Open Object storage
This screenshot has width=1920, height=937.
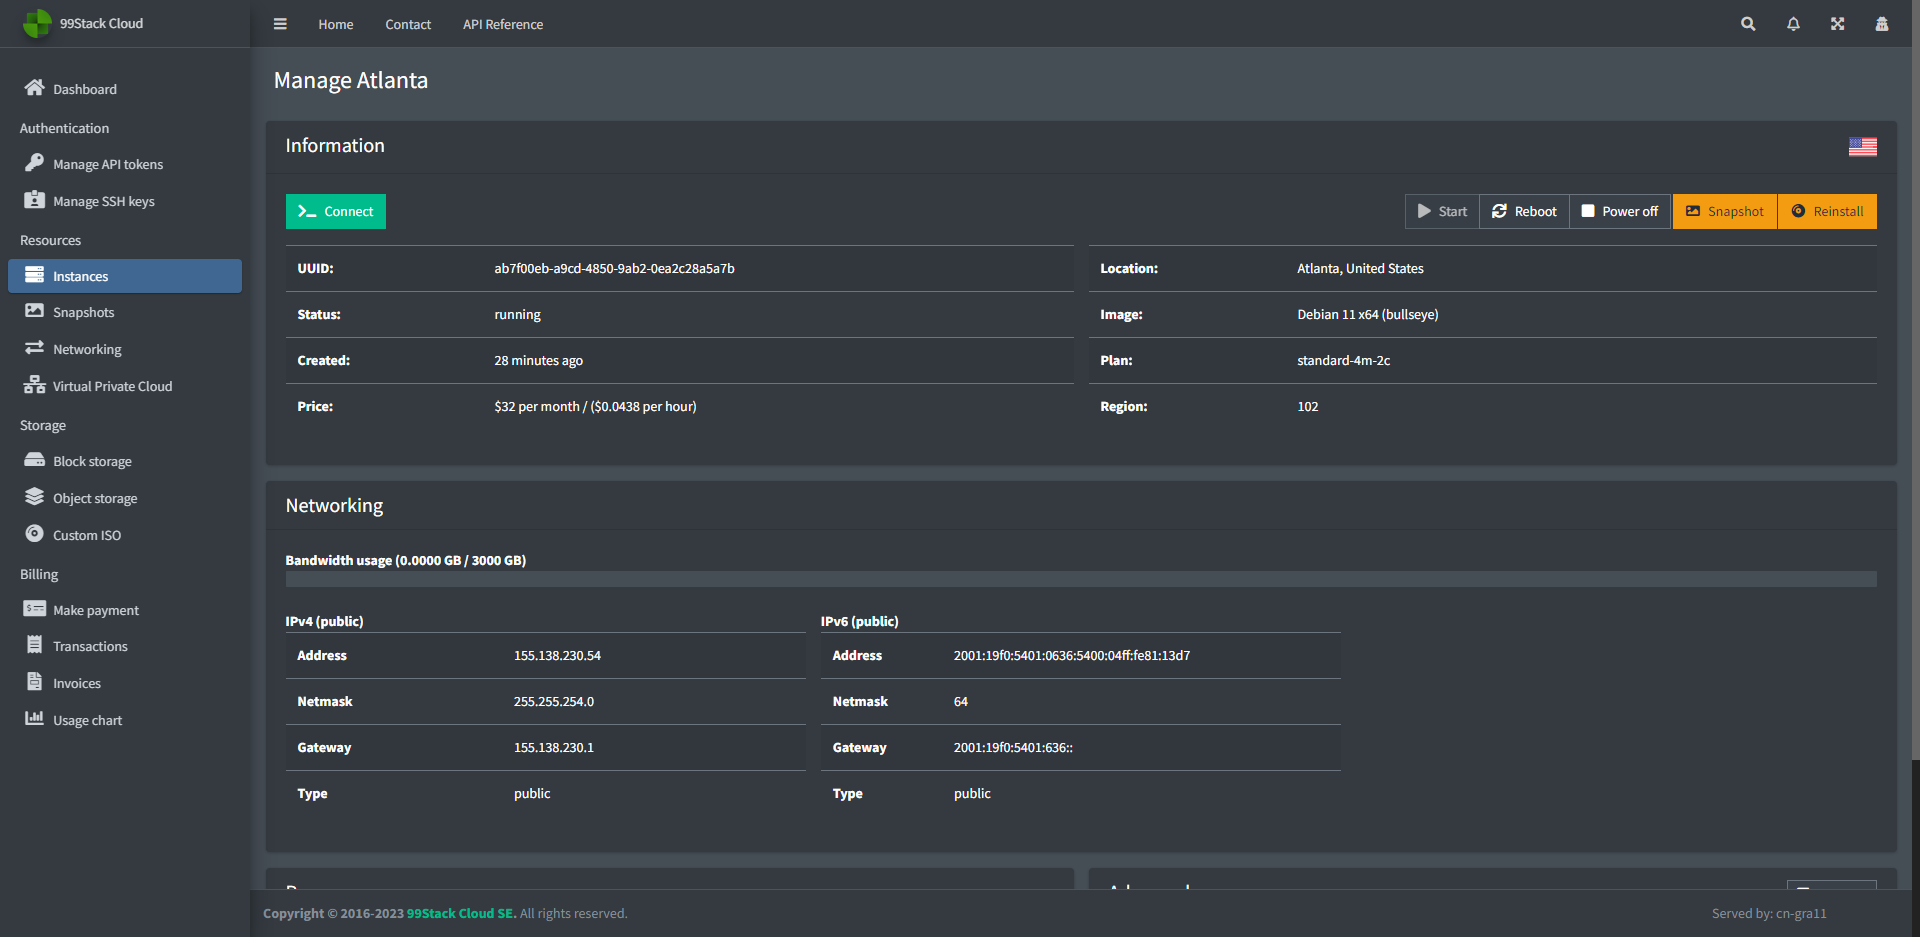click(x=125, y=498)
